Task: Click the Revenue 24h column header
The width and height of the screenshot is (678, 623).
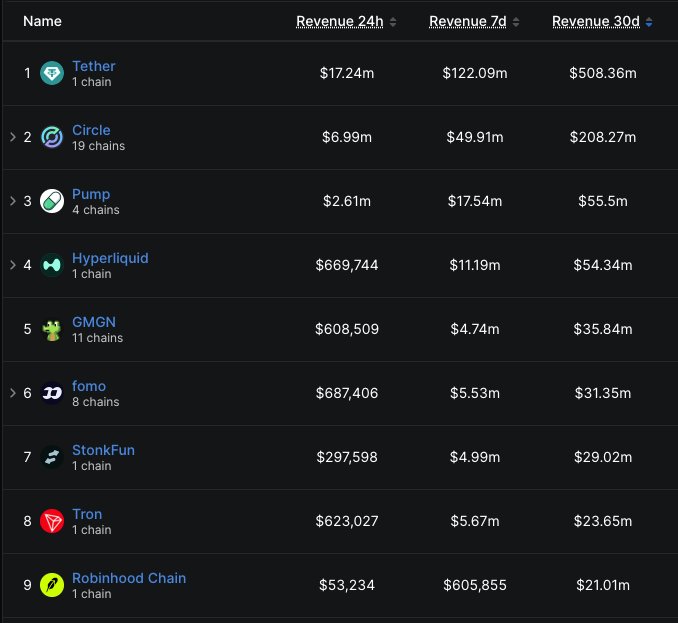Action: tap(339, 22)
